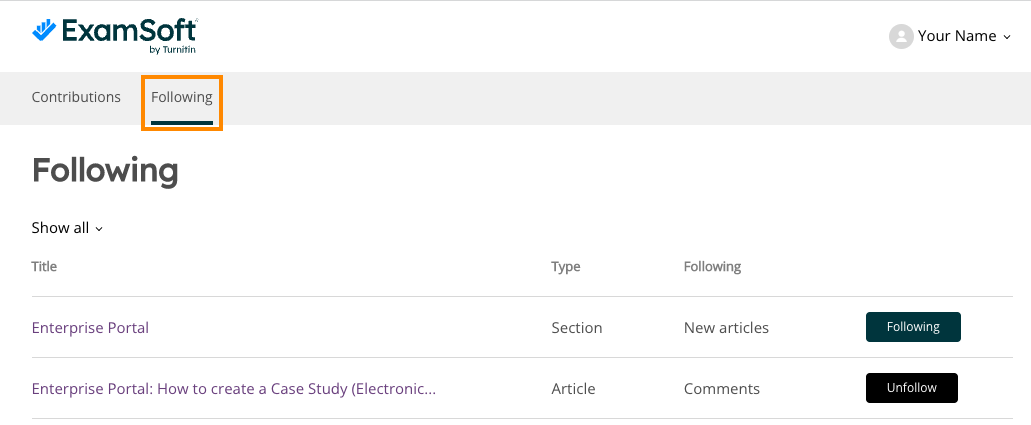Click Unfollow for the Case Study article
Viewport: 1031px width, 425px height.
(x=911, y=388)
